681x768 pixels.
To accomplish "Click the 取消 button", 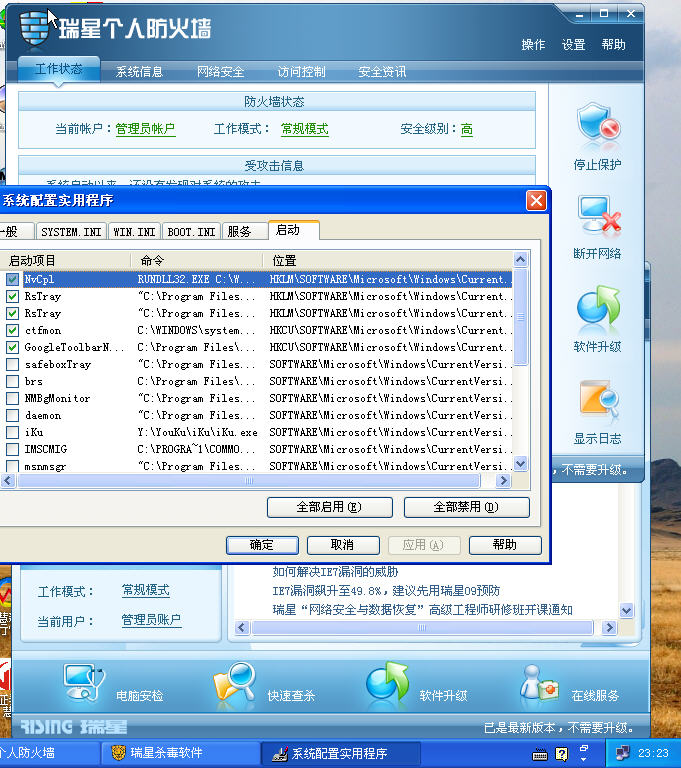I will point(343,545).
